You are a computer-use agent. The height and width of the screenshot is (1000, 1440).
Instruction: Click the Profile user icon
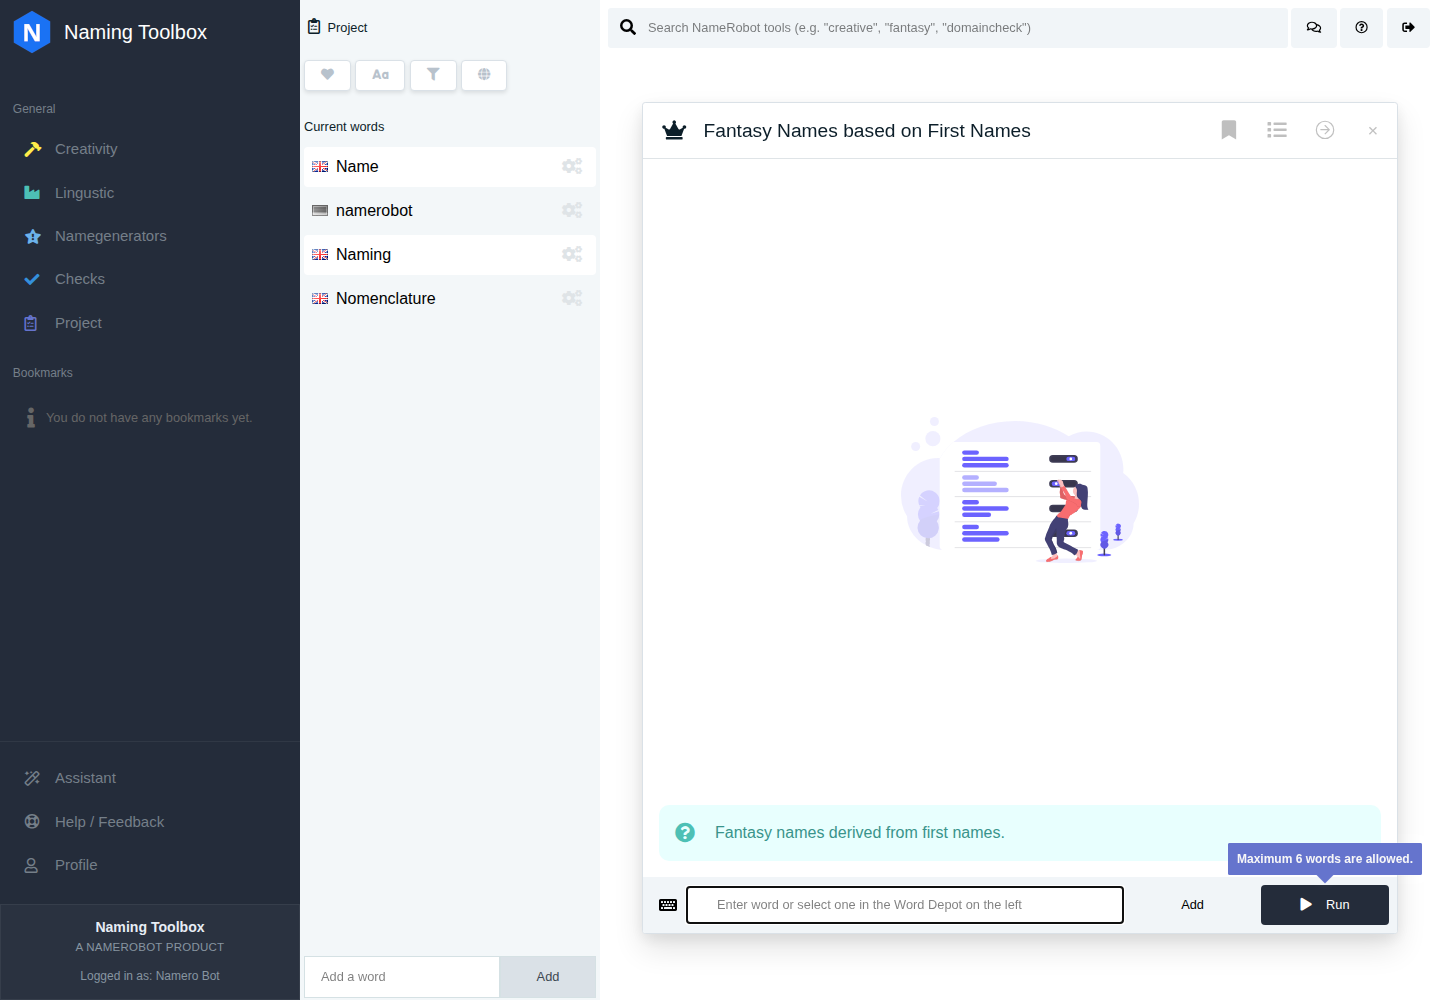tap(32, 865)
